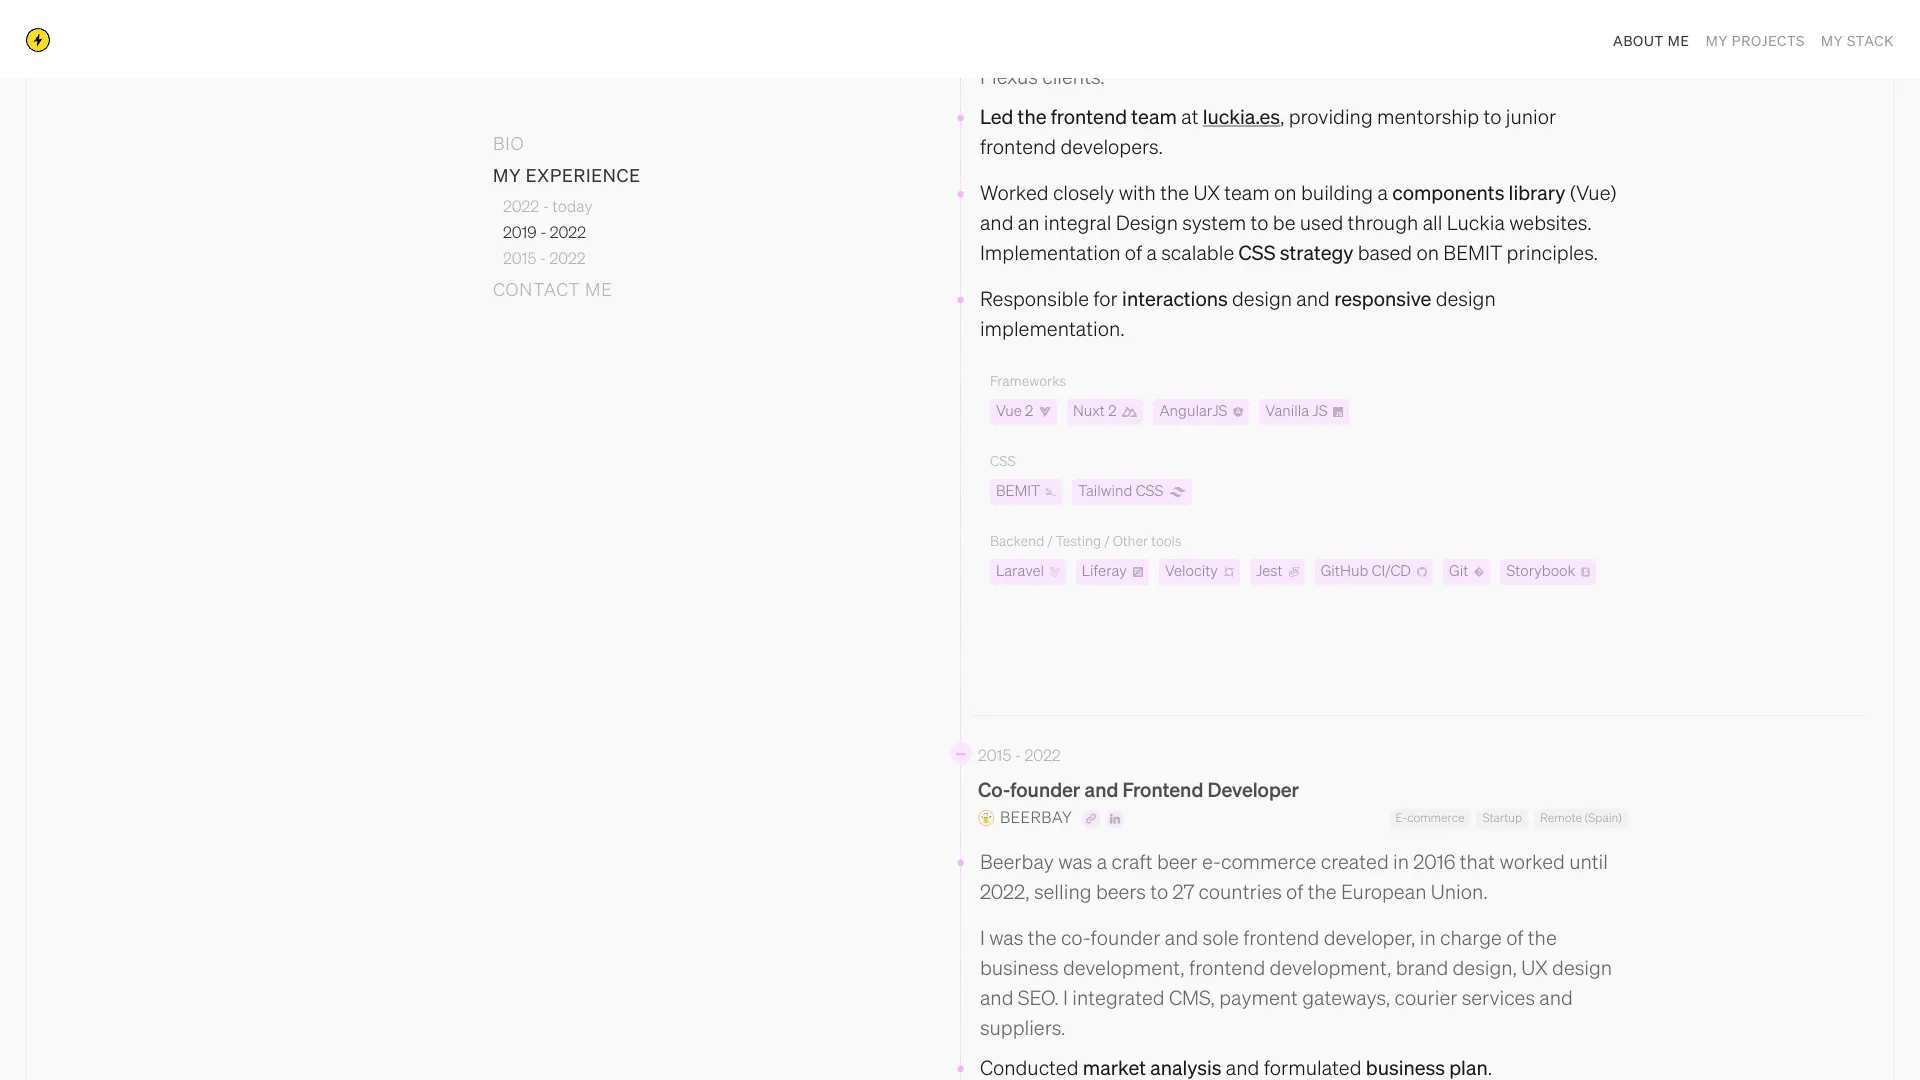Click the Tailwind CSS icon
1920x1080 pixels.
(x=1176, y=491)
